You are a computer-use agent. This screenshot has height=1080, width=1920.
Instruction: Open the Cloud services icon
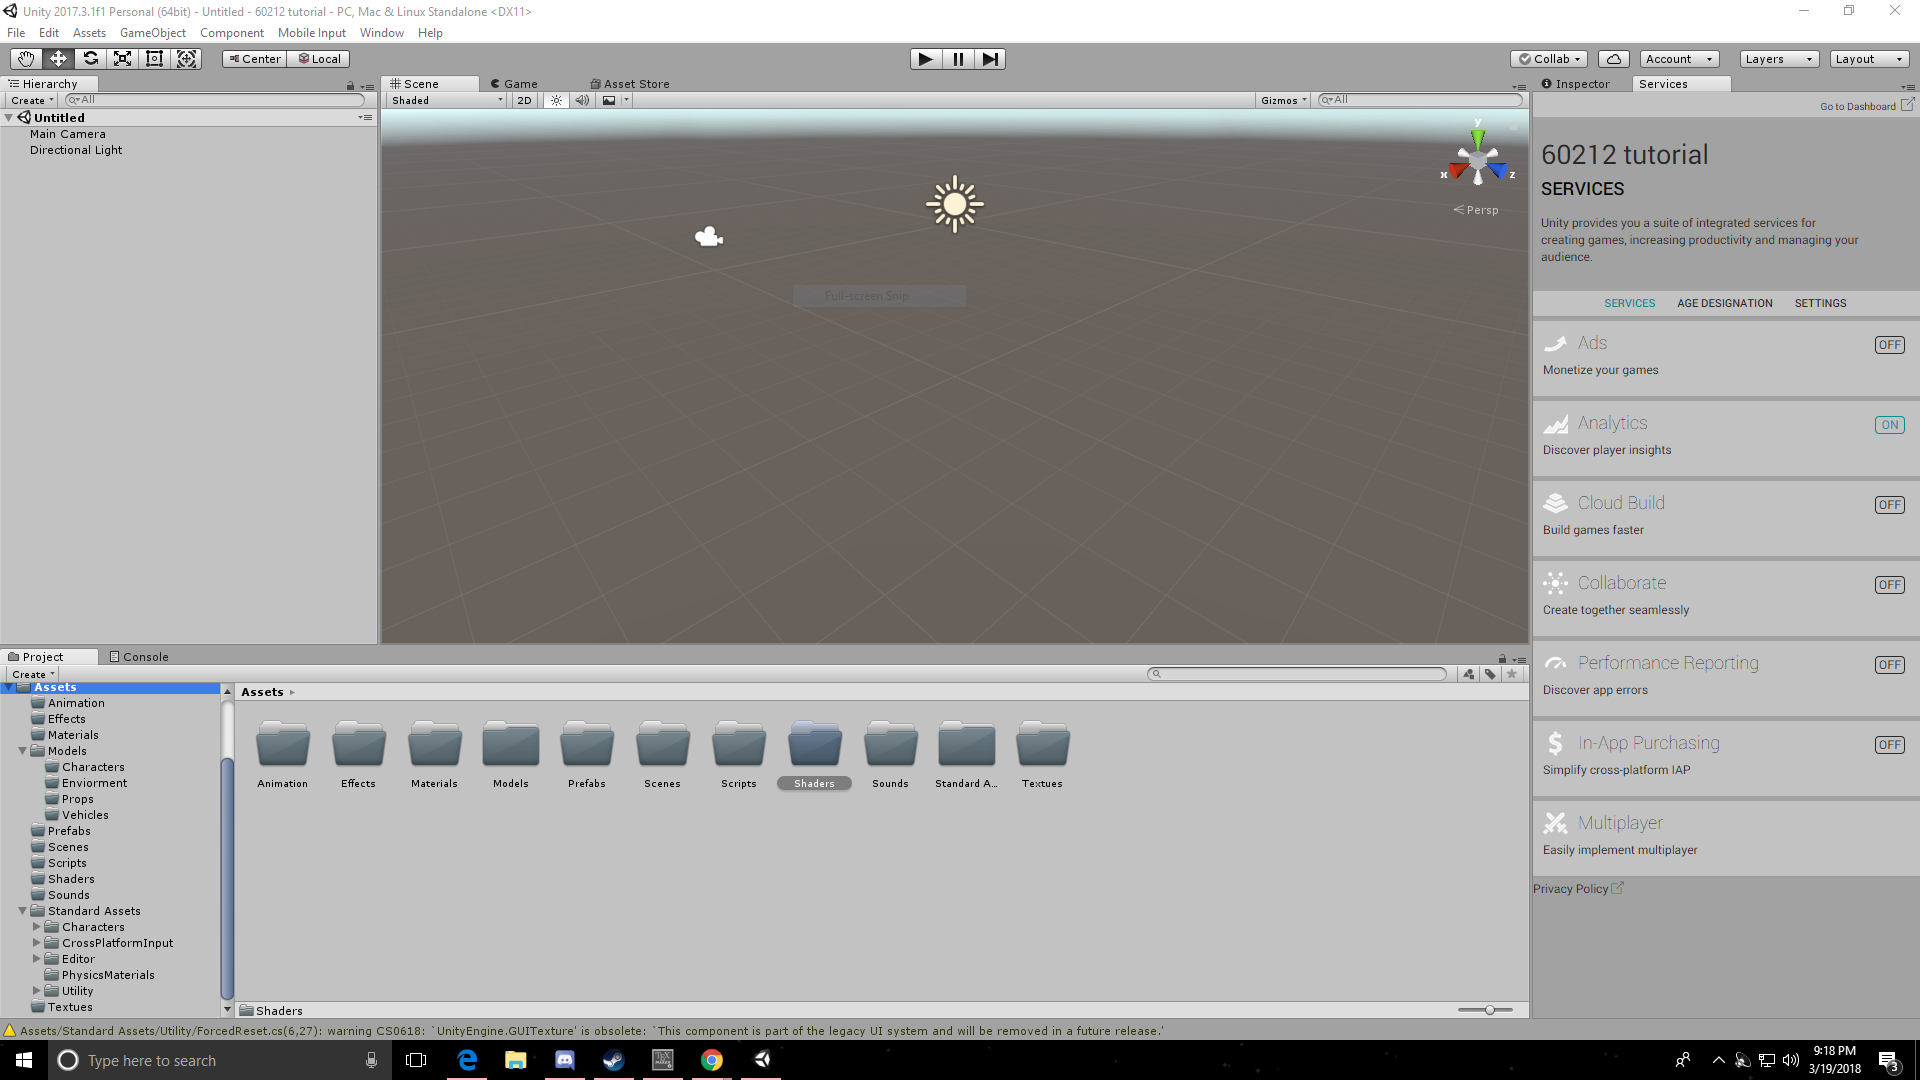(1613, 59)
